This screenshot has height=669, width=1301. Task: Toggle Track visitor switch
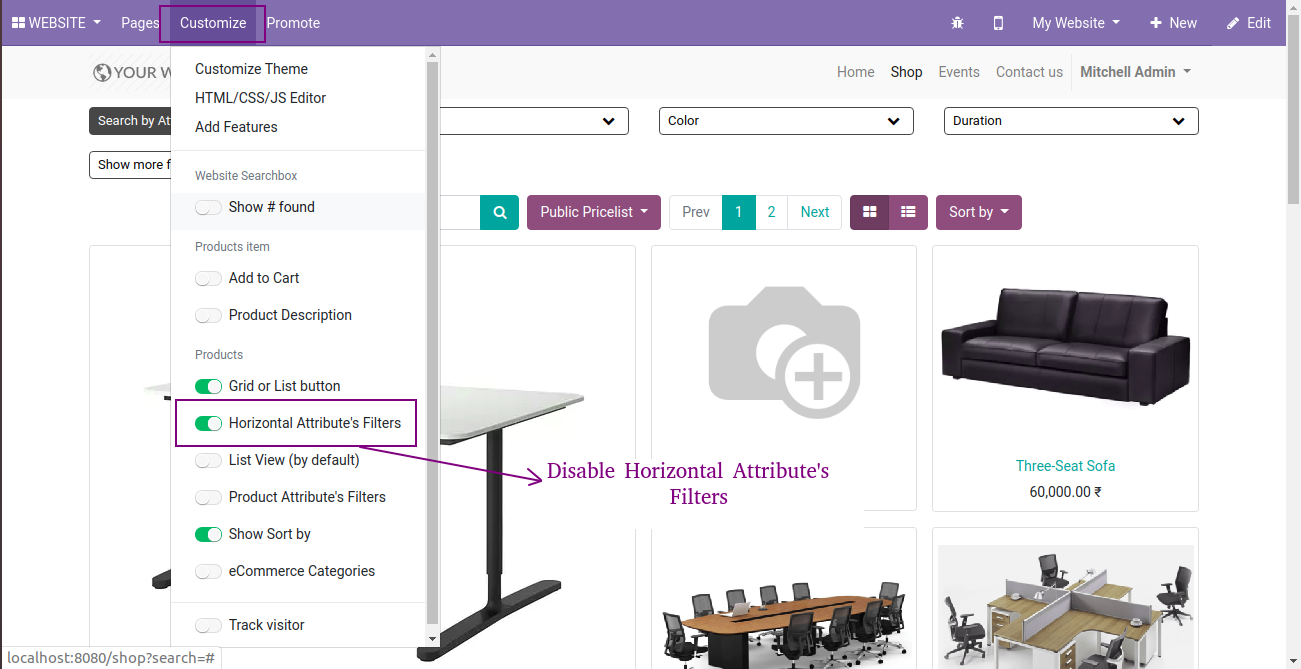(x=208, y=625)
